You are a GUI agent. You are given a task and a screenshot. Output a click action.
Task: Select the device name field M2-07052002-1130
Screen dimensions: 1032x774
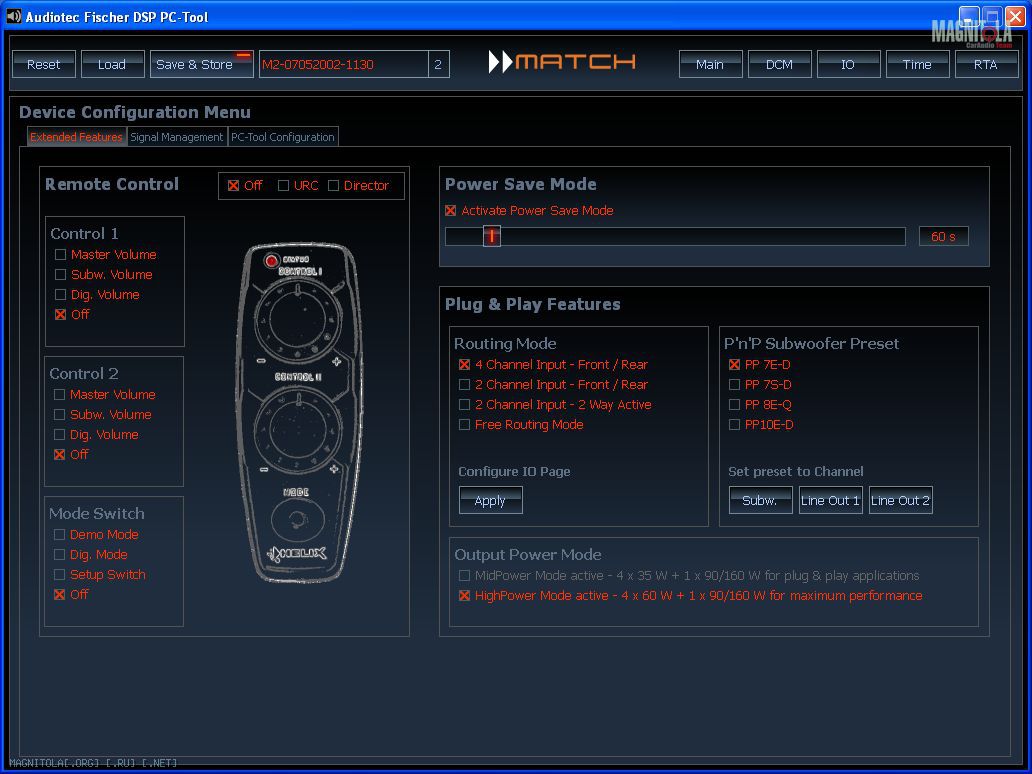[x=344, y=64]
